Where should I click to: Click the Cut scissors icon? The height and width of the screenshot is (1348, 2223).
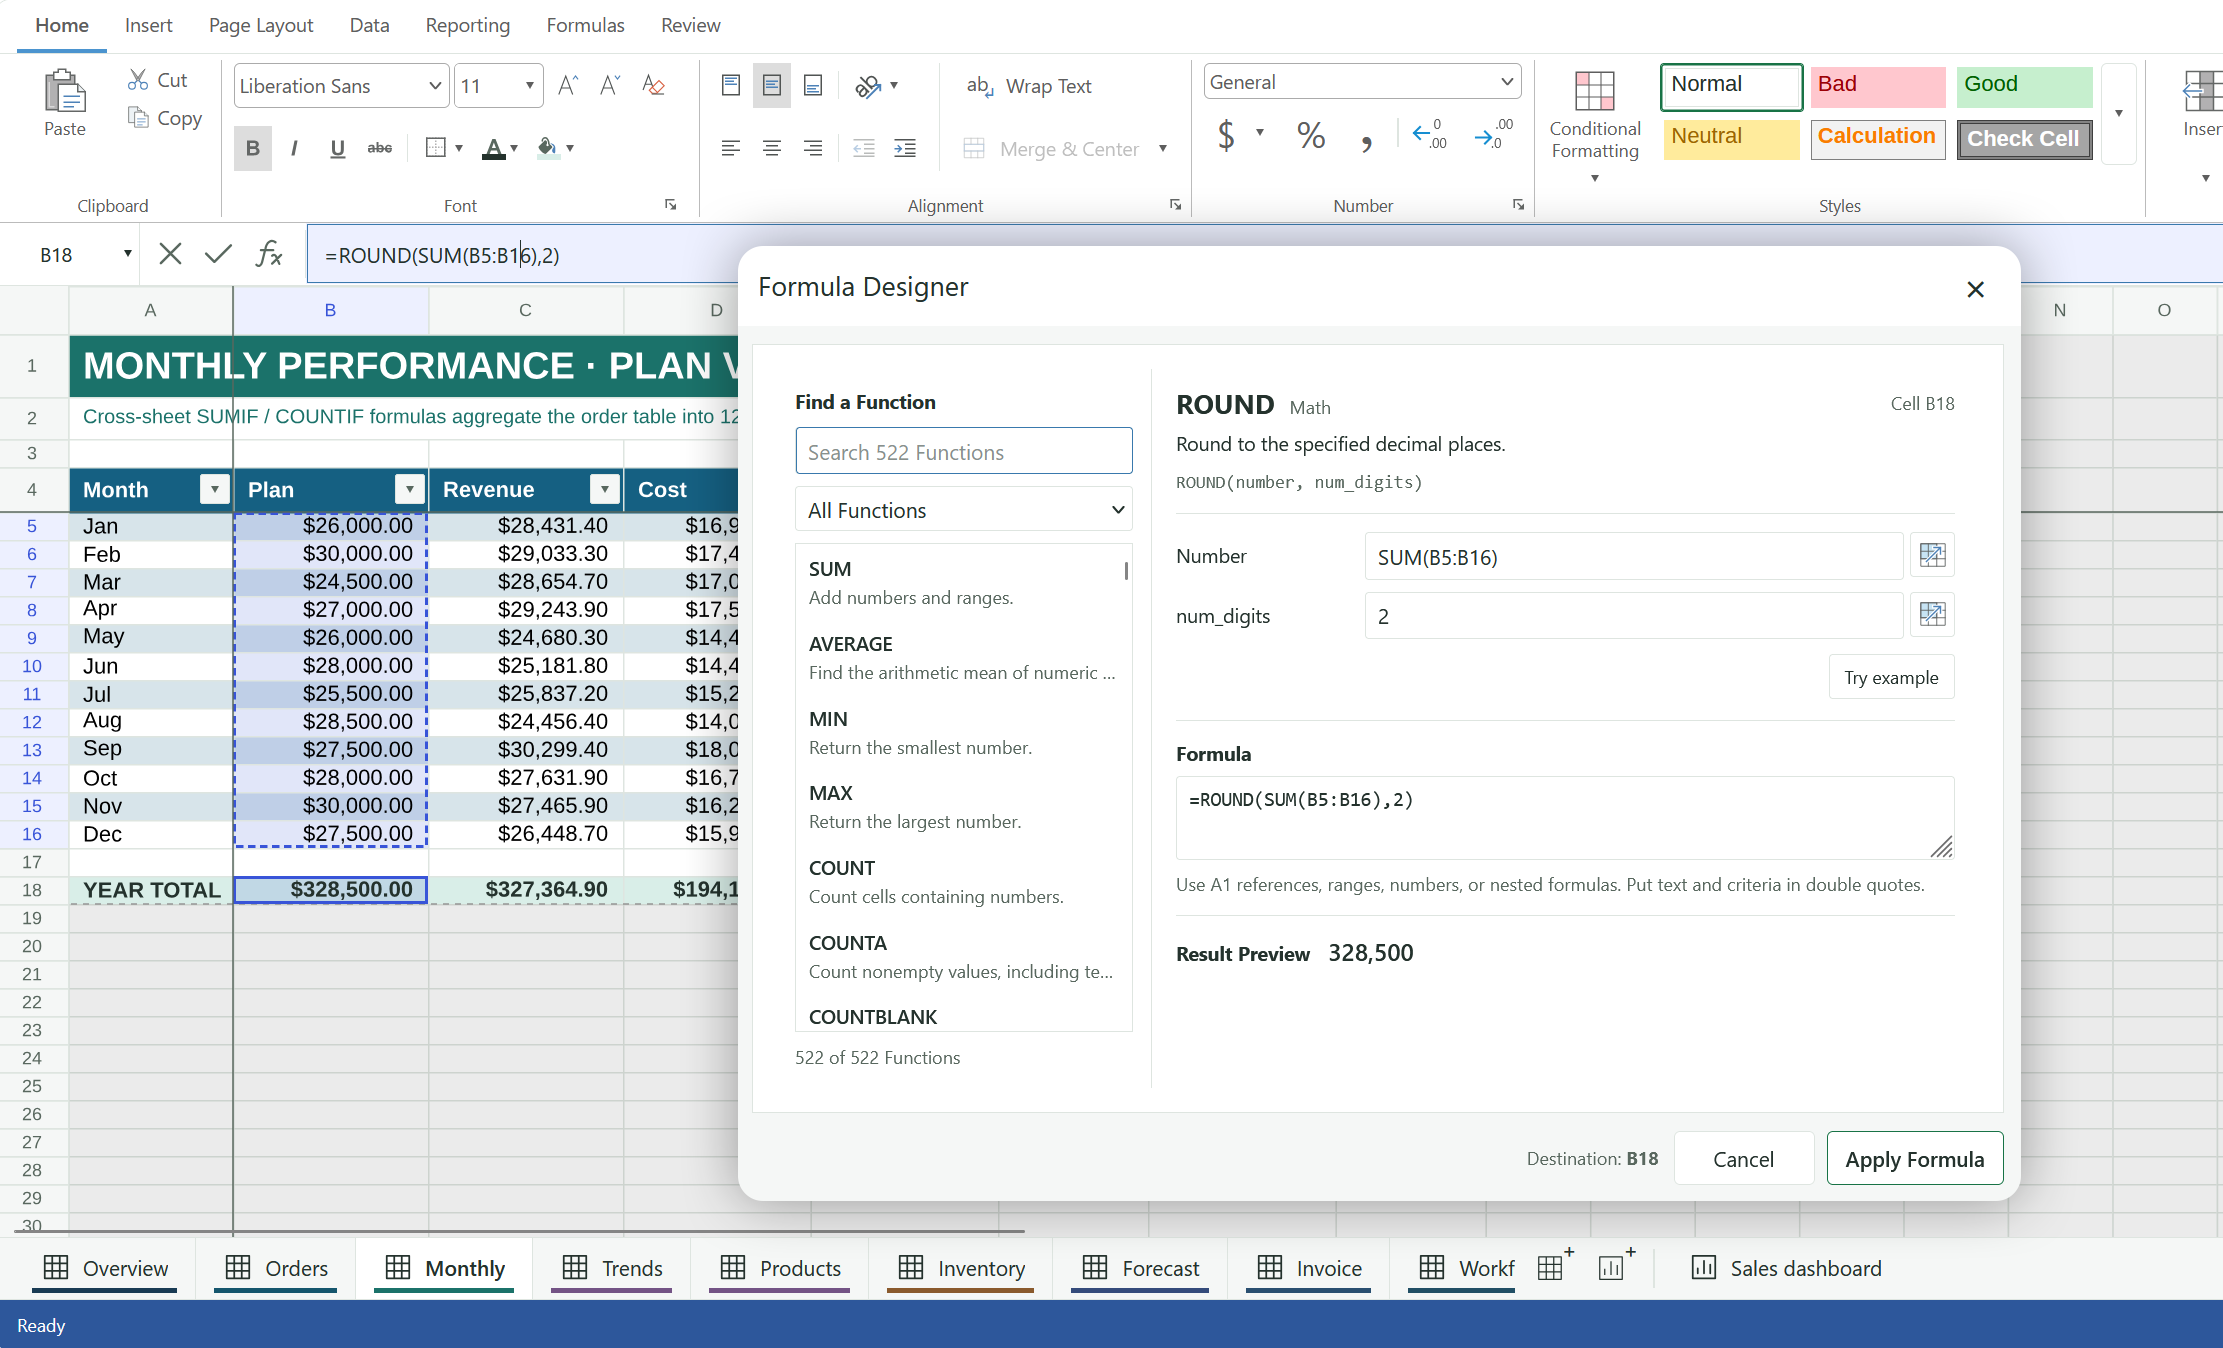[138, 80]
